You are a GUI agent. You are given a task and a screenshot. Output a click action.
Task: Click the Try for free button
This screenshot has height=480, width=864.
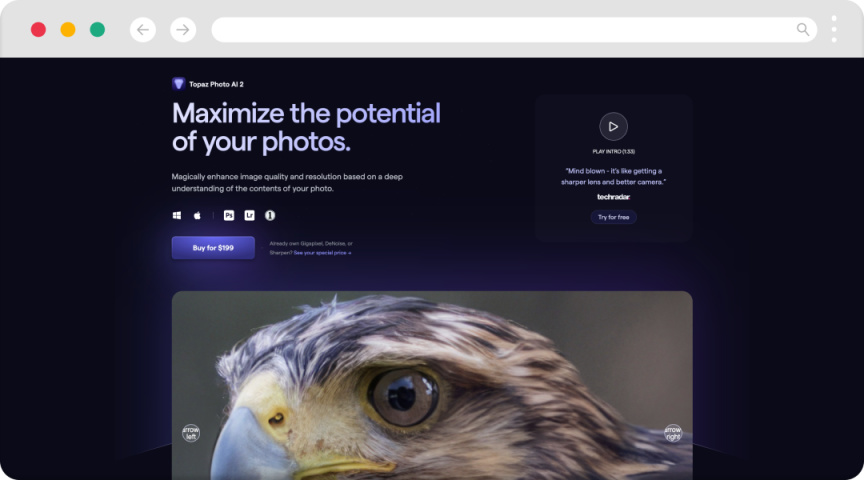tap(613, 217)
